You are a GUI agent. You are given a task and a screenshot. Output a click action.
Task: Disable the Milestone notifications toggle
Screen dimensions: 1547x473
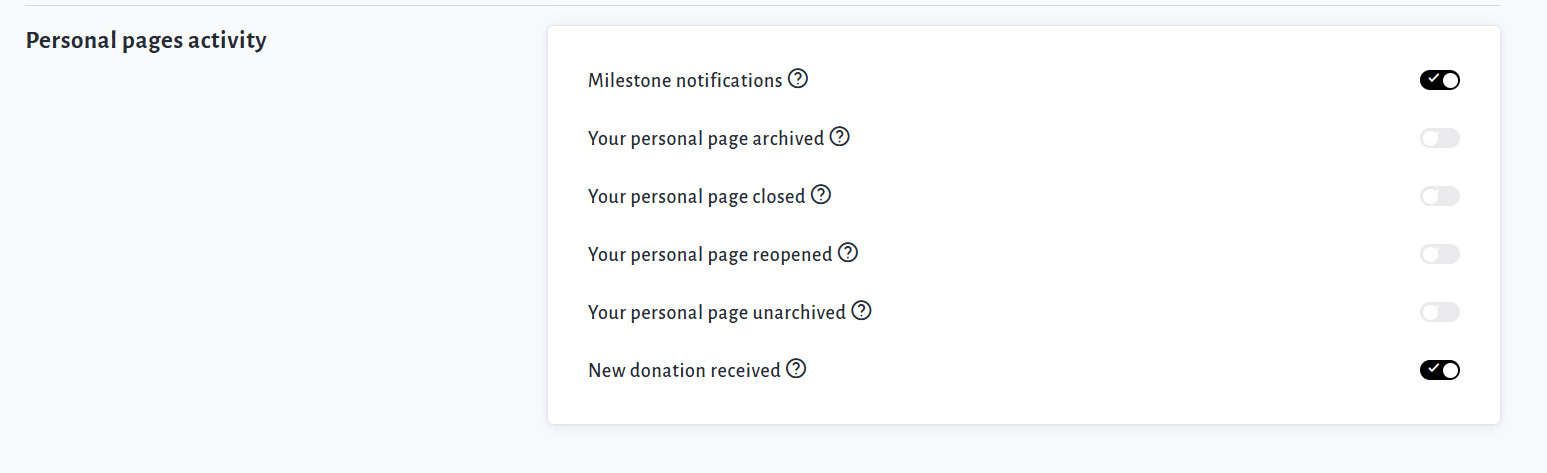(x=1439, y=80)
